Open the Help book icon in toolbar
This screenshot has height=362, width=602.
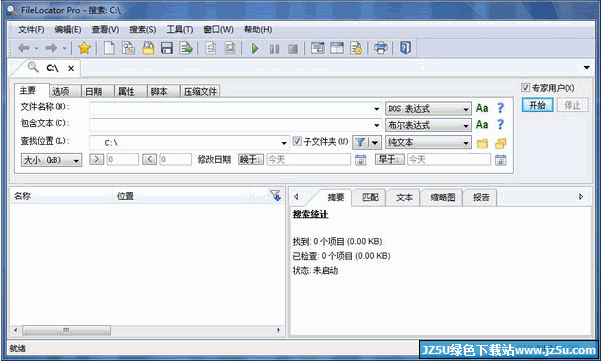click(405, 48)
